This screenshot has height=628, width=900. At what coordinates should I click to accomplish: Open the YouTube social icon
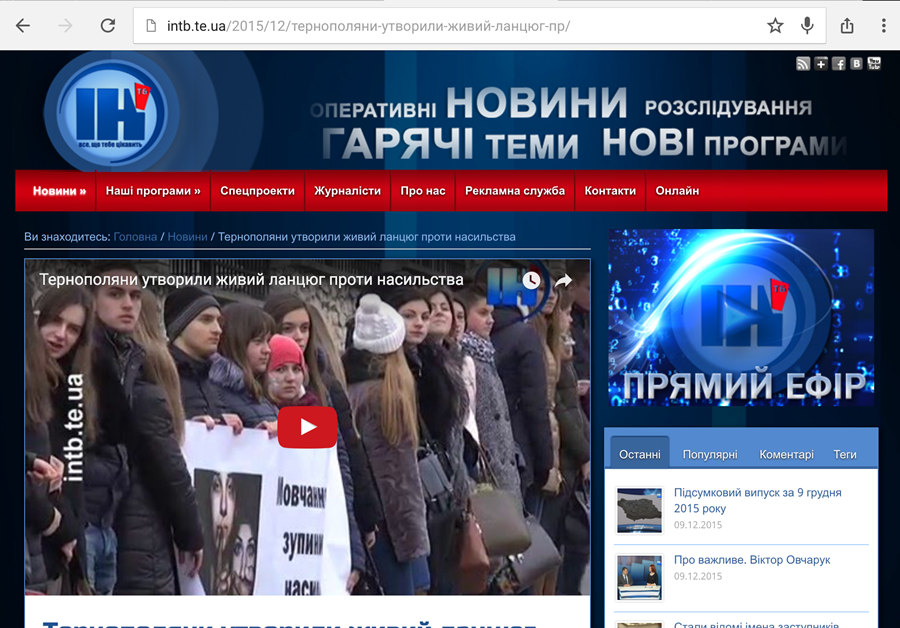(x=874, y=64)
